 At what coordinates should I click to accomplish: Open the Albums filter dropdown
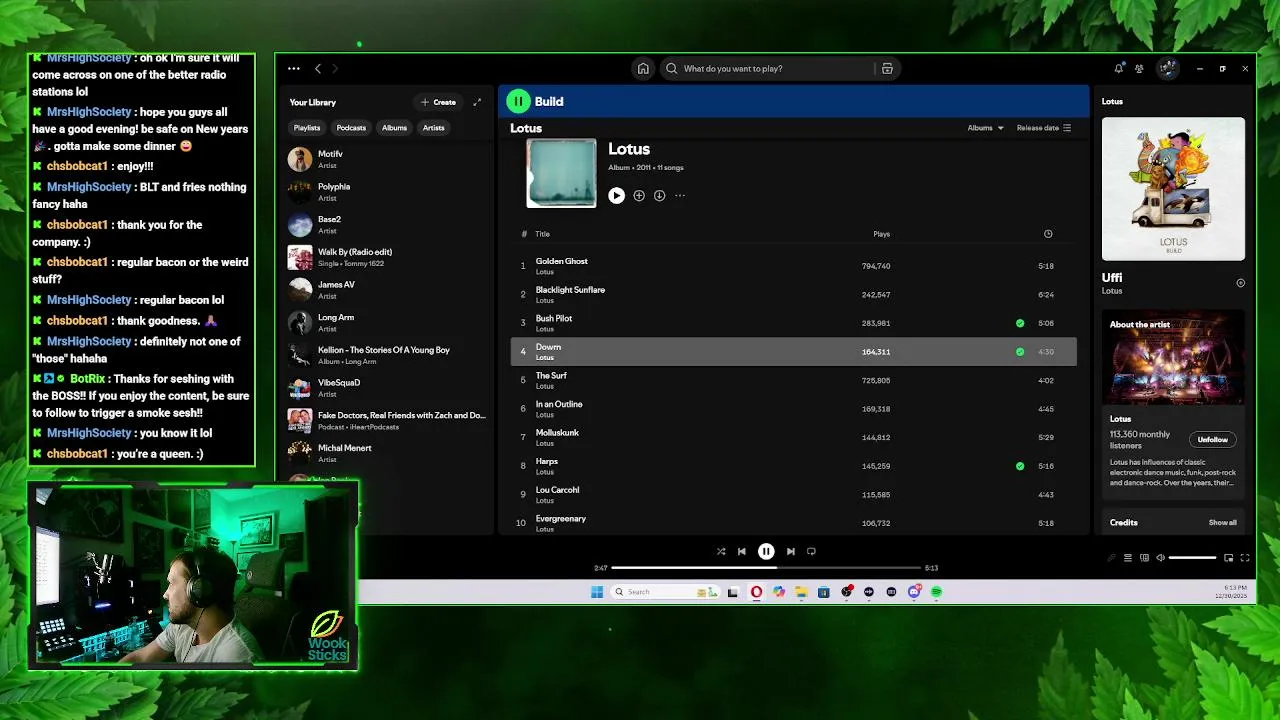[985, 128]
